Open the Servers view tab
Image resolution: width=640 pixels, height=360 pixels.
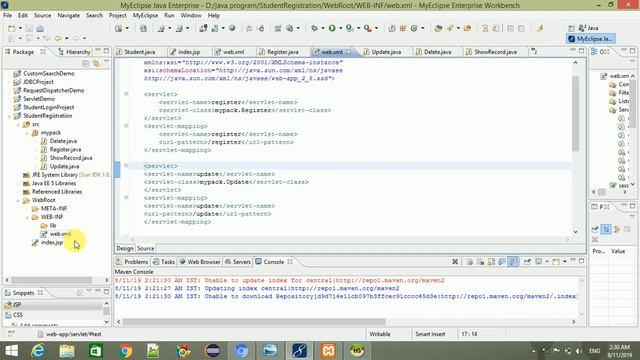coord(238,262)
